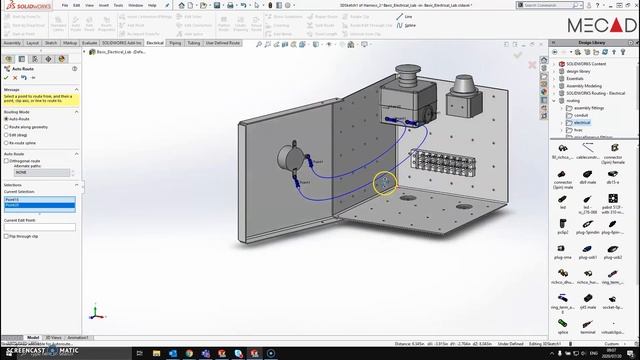Click Create New Folder in Design Library
Image resolution: width=640 pixels, height=360 pixels.
click(596, 52)
